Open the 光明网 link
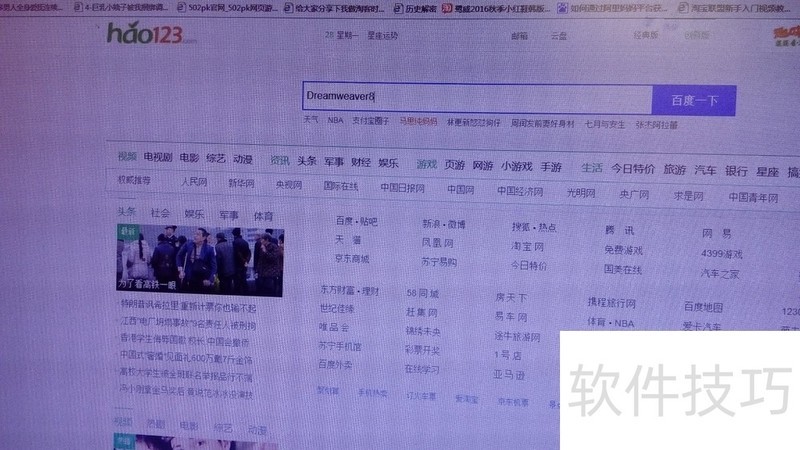 point(581,193)
